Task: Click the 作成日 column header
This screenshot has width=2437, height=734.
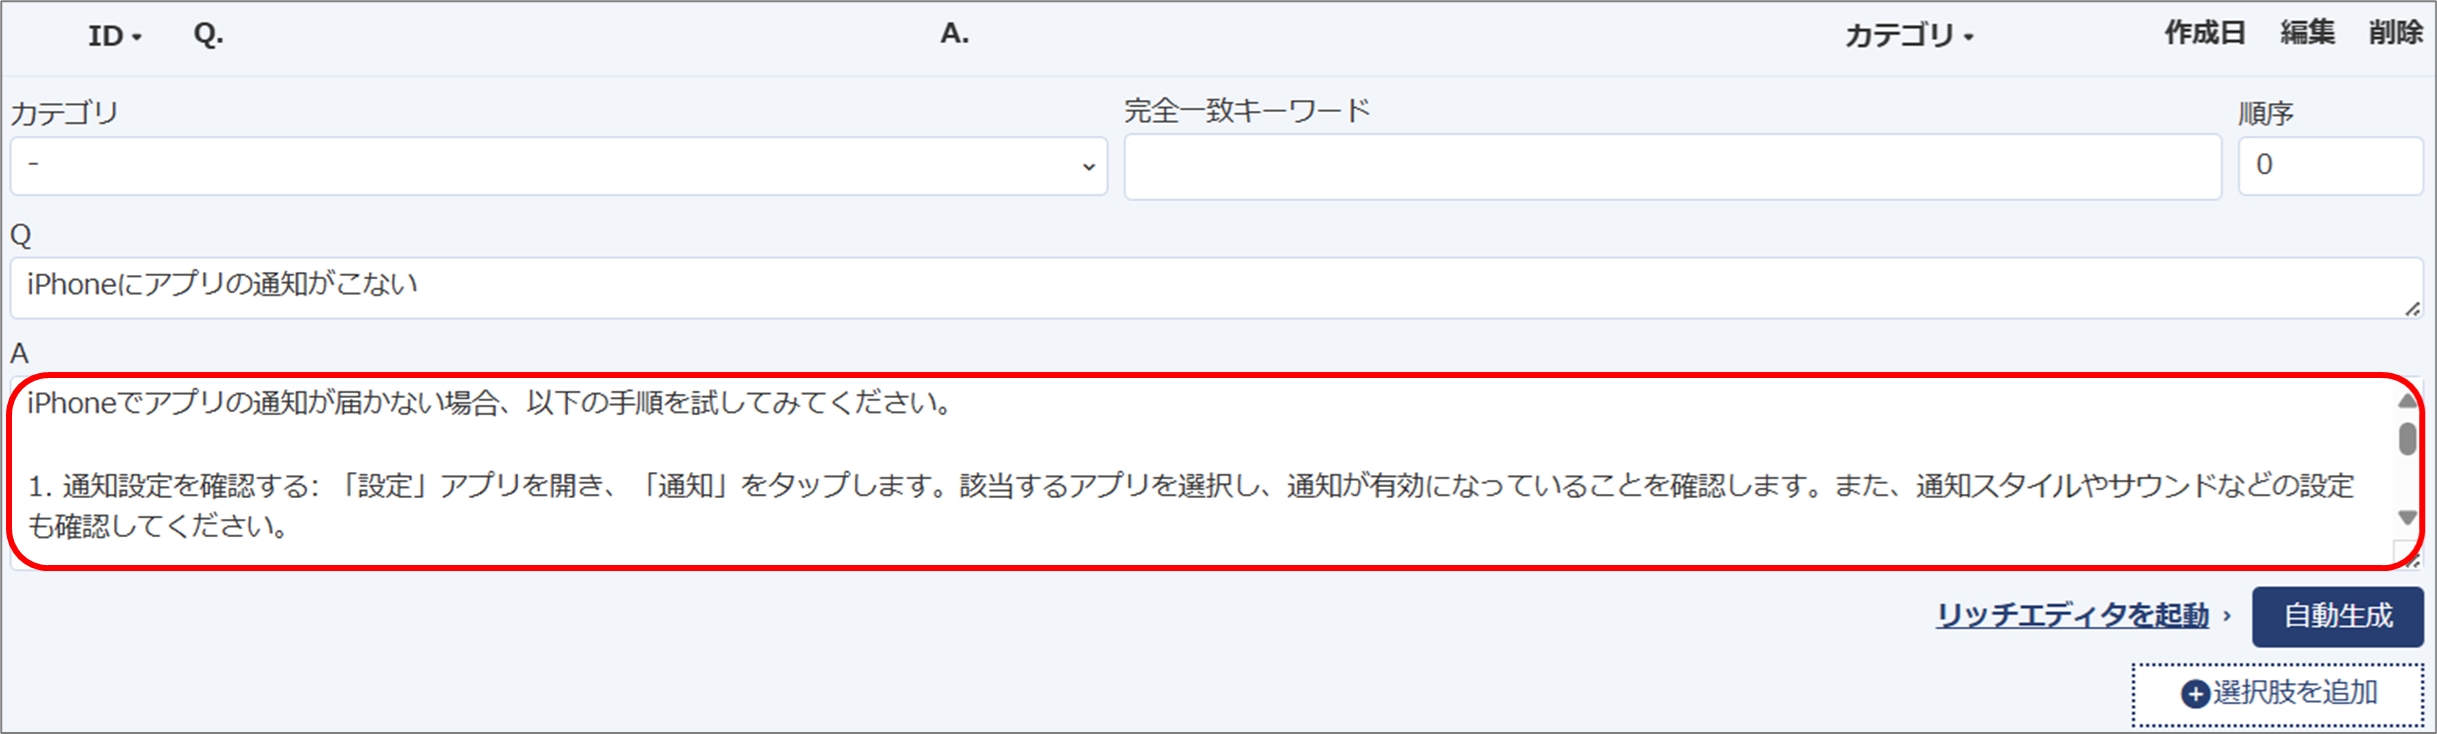Action: click(x=2205, y=33)
